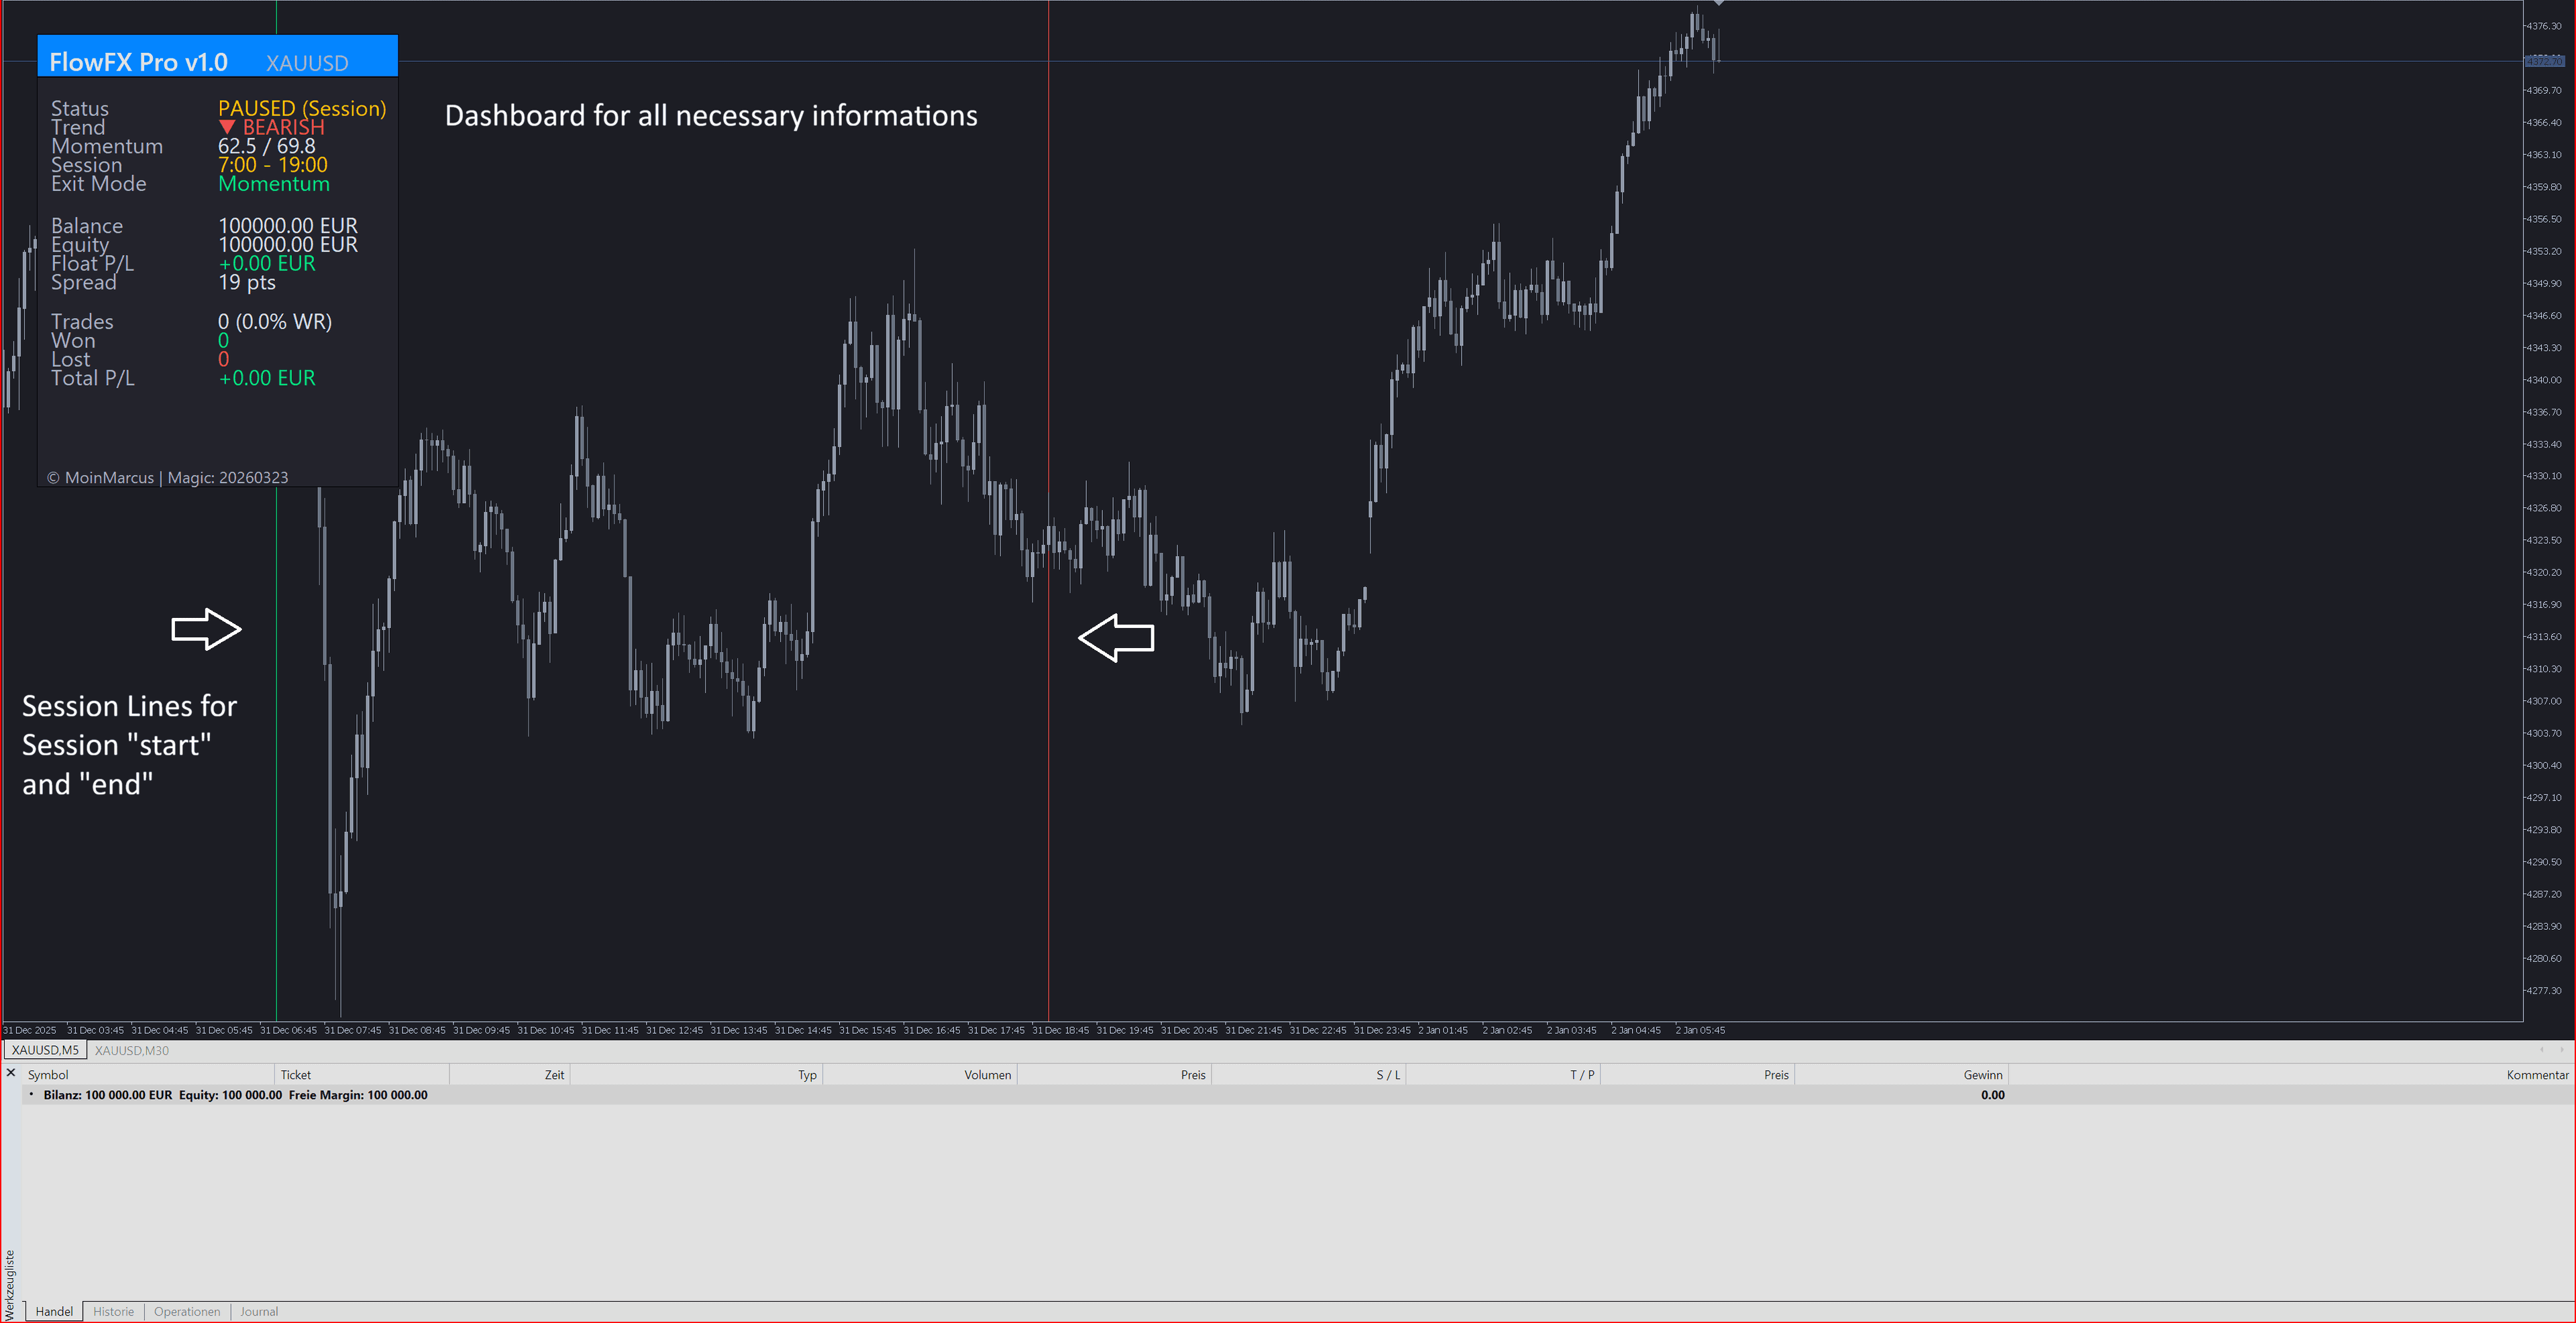Screen dimensions: 2576x1323
Task: Click the 31 Dec 12:45 time axis label
Action: click(x=675, y=1030)
